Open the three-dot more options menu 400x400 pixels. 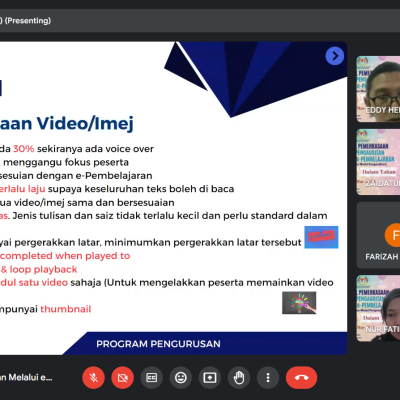(x=268, y=378)
